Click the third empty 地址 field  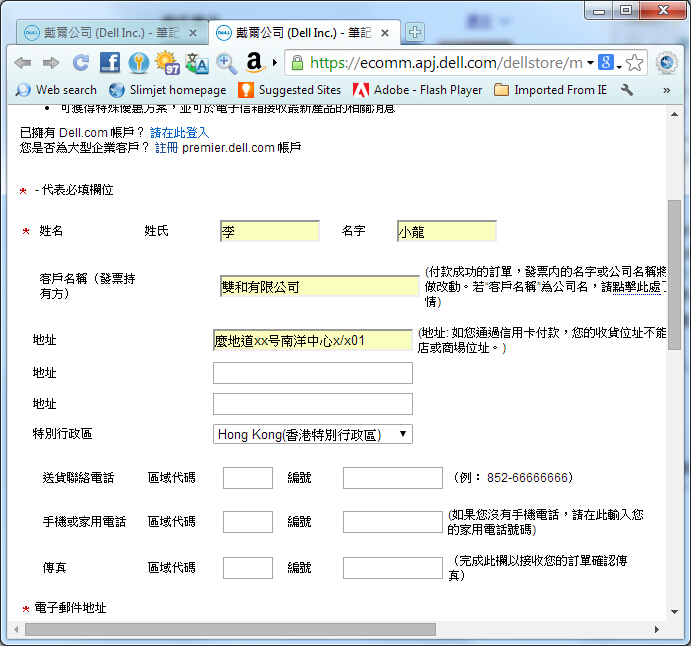[313, 404]
